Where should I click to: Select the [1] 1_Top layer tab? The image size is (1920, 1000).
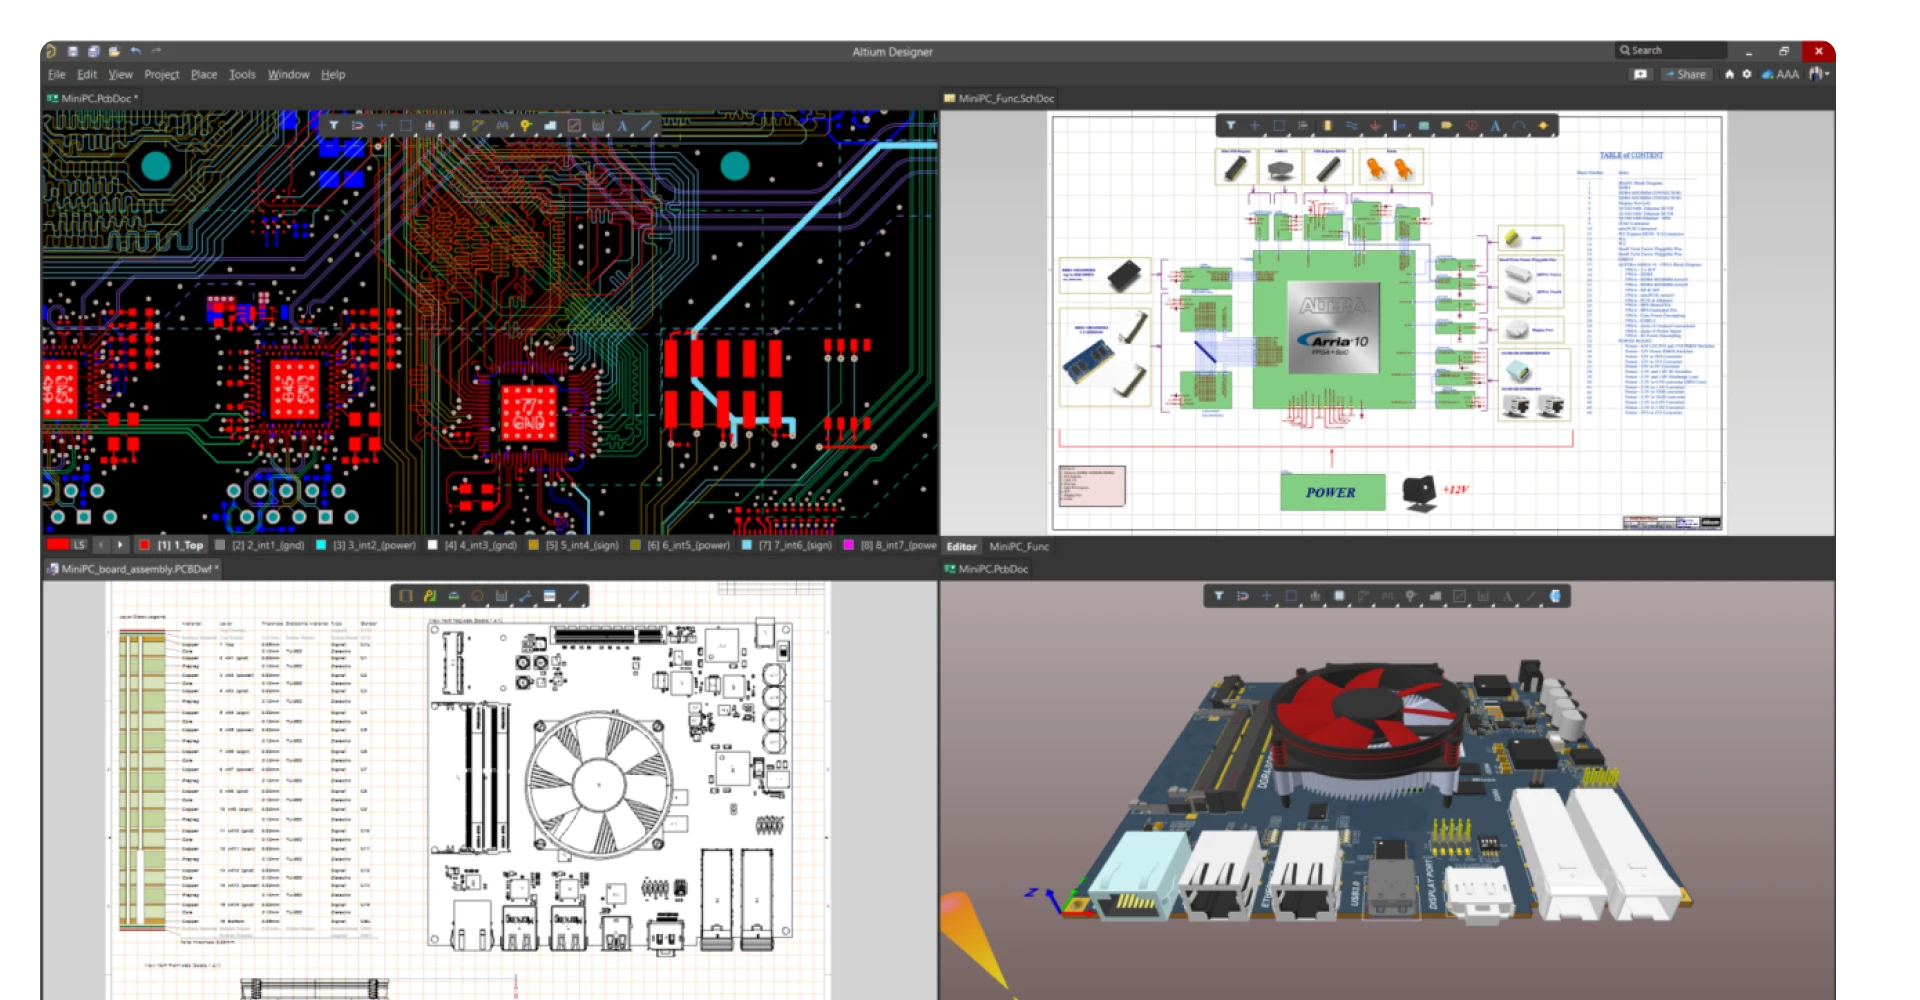172,545
